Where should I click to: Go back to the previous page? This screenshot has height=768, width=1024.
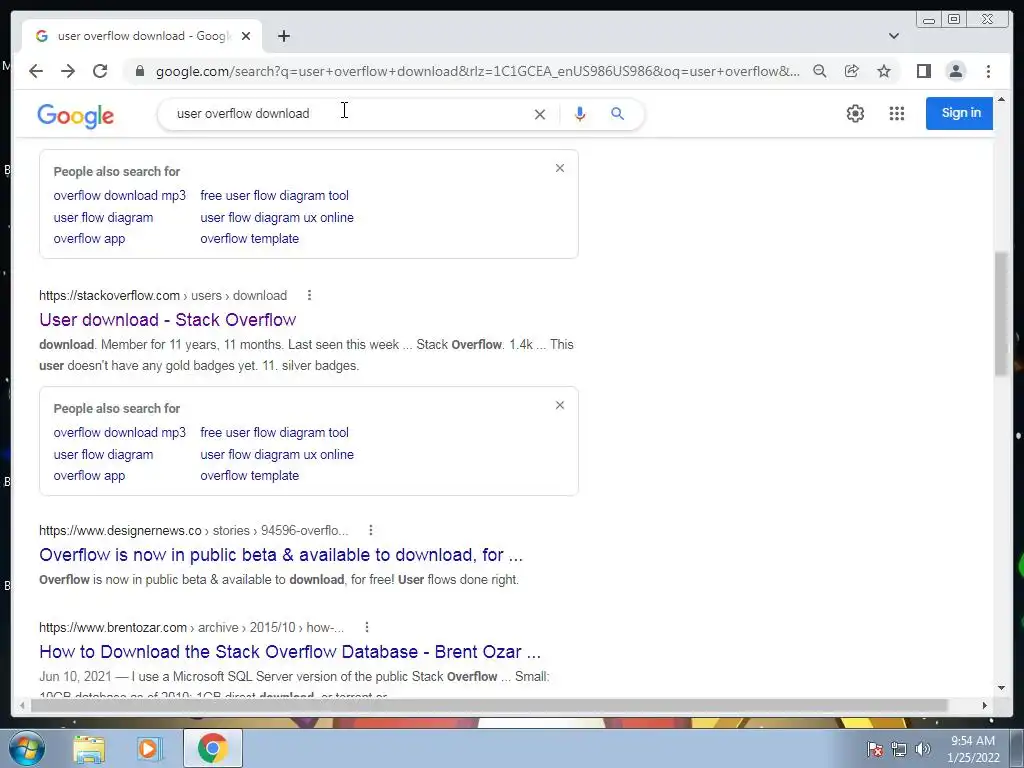(x=36, y=71)
